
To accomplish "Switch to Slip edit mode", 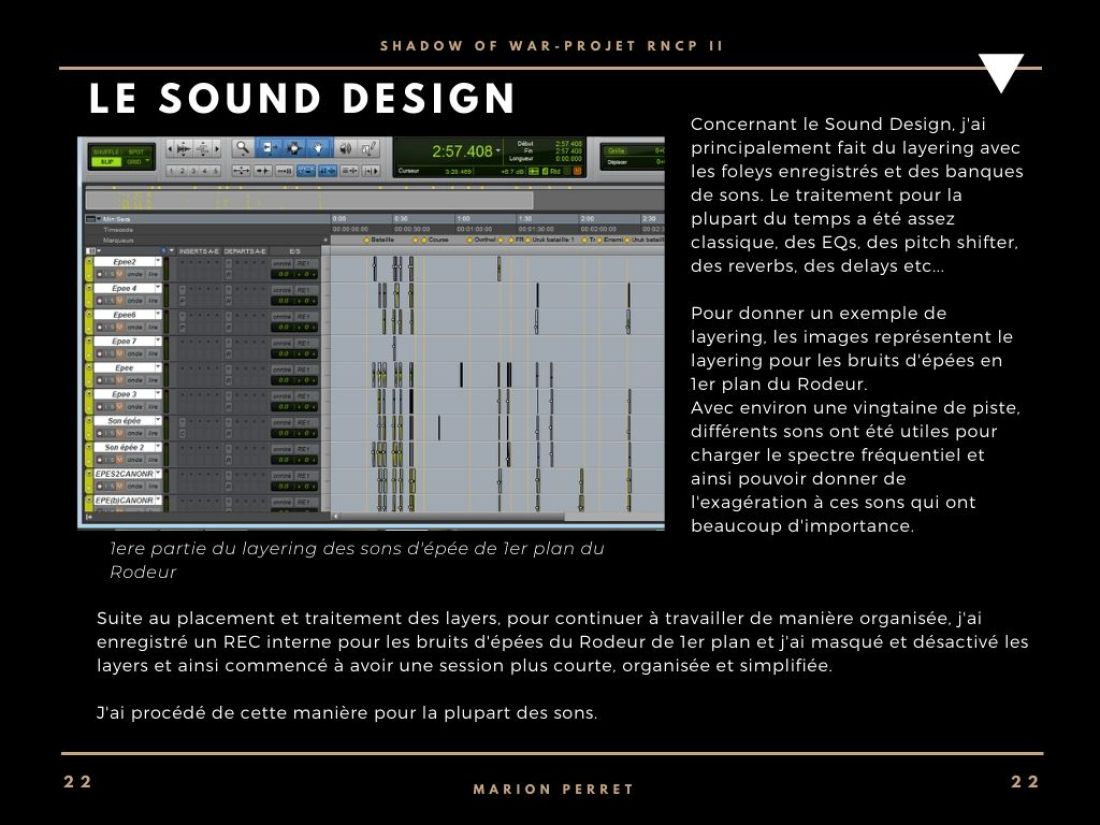I will tap(107, 162).
